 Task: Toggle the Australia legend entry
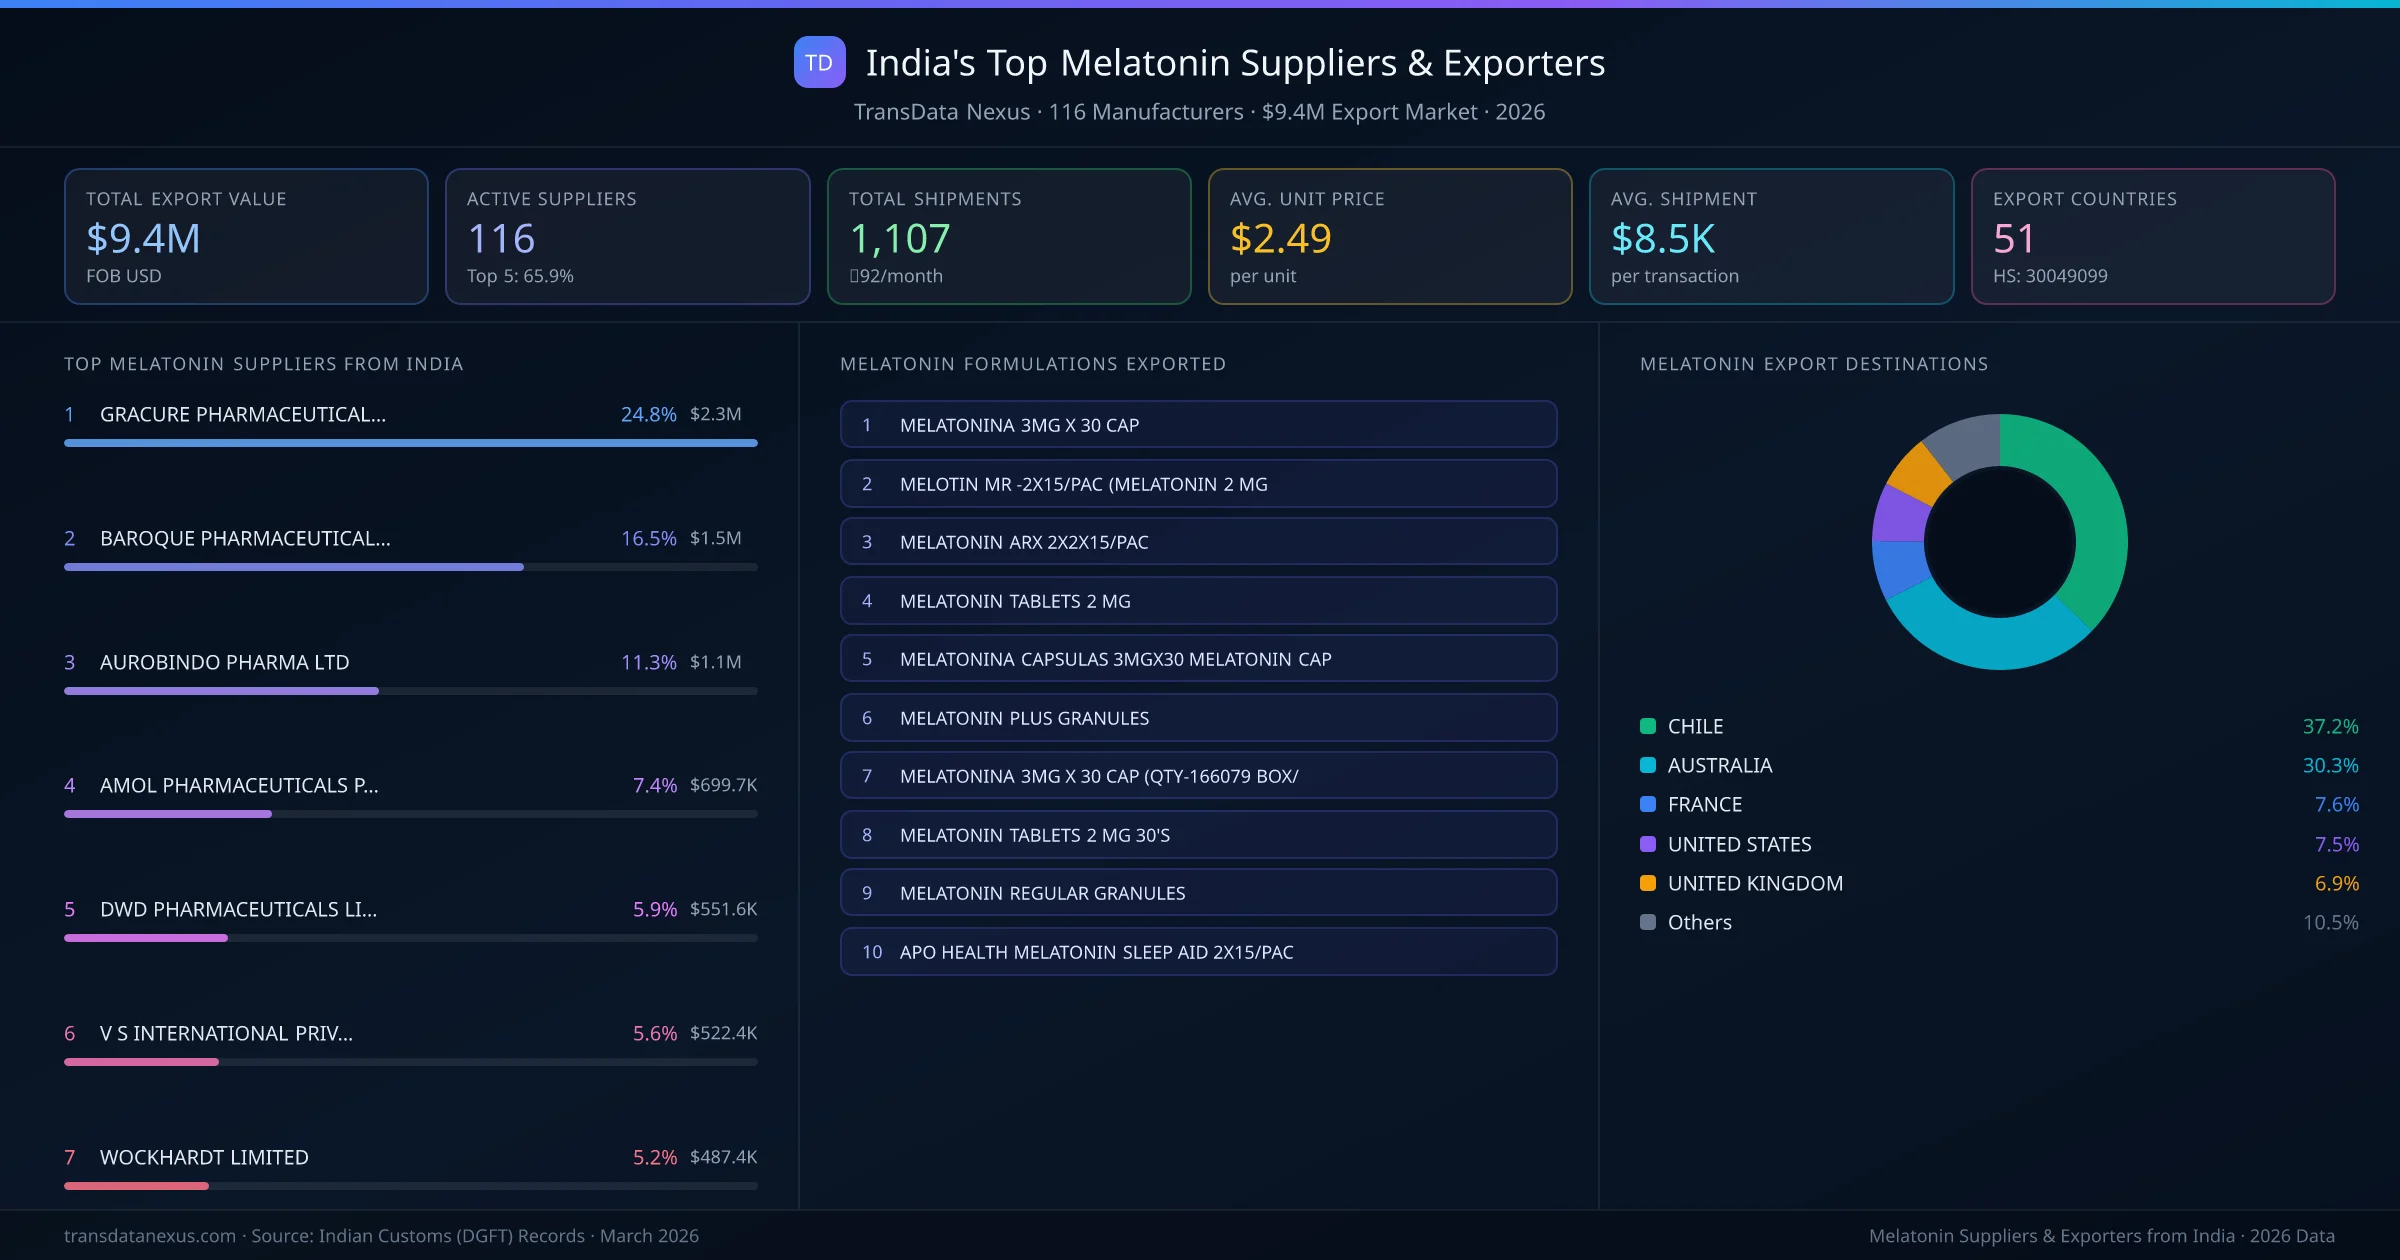(x=1719, y=765)
